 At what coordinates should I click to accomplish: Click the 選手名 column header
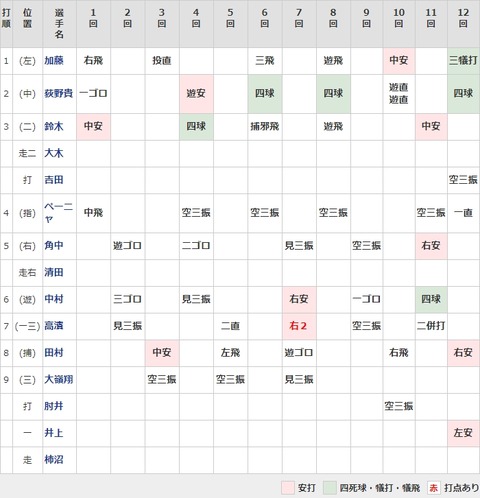[x=59, y=24]
